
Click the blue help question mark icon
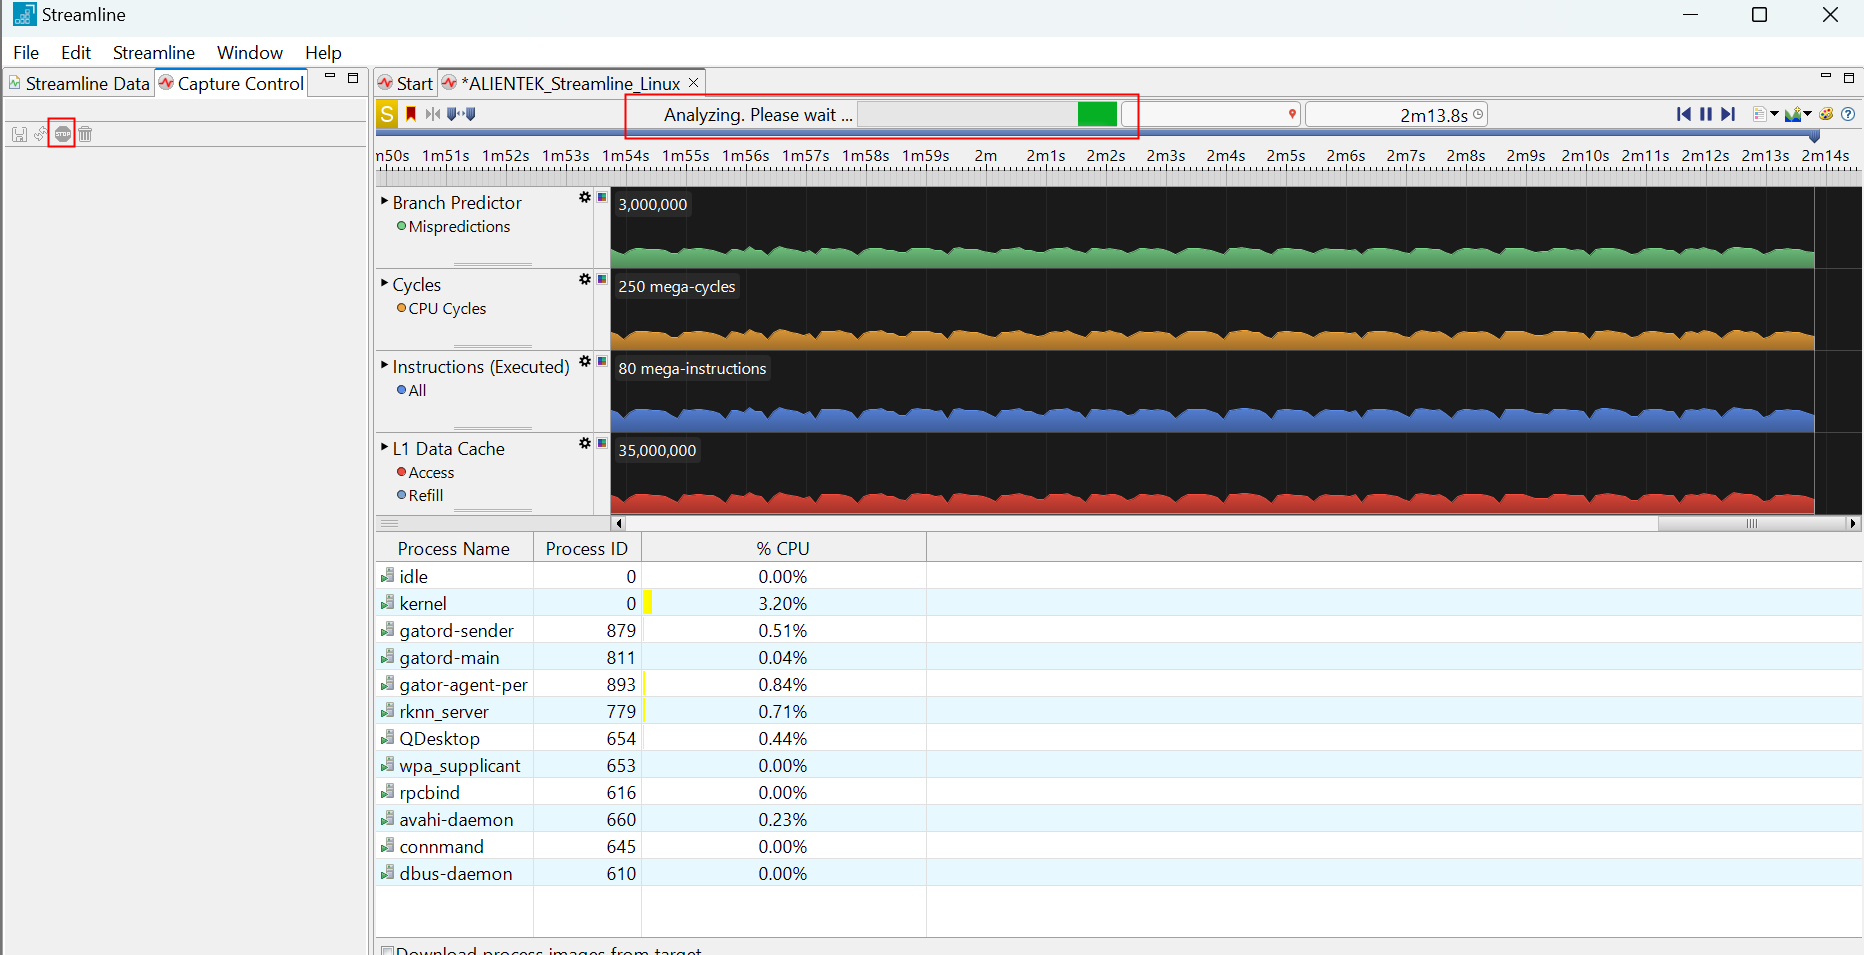tap(1848, 114)
